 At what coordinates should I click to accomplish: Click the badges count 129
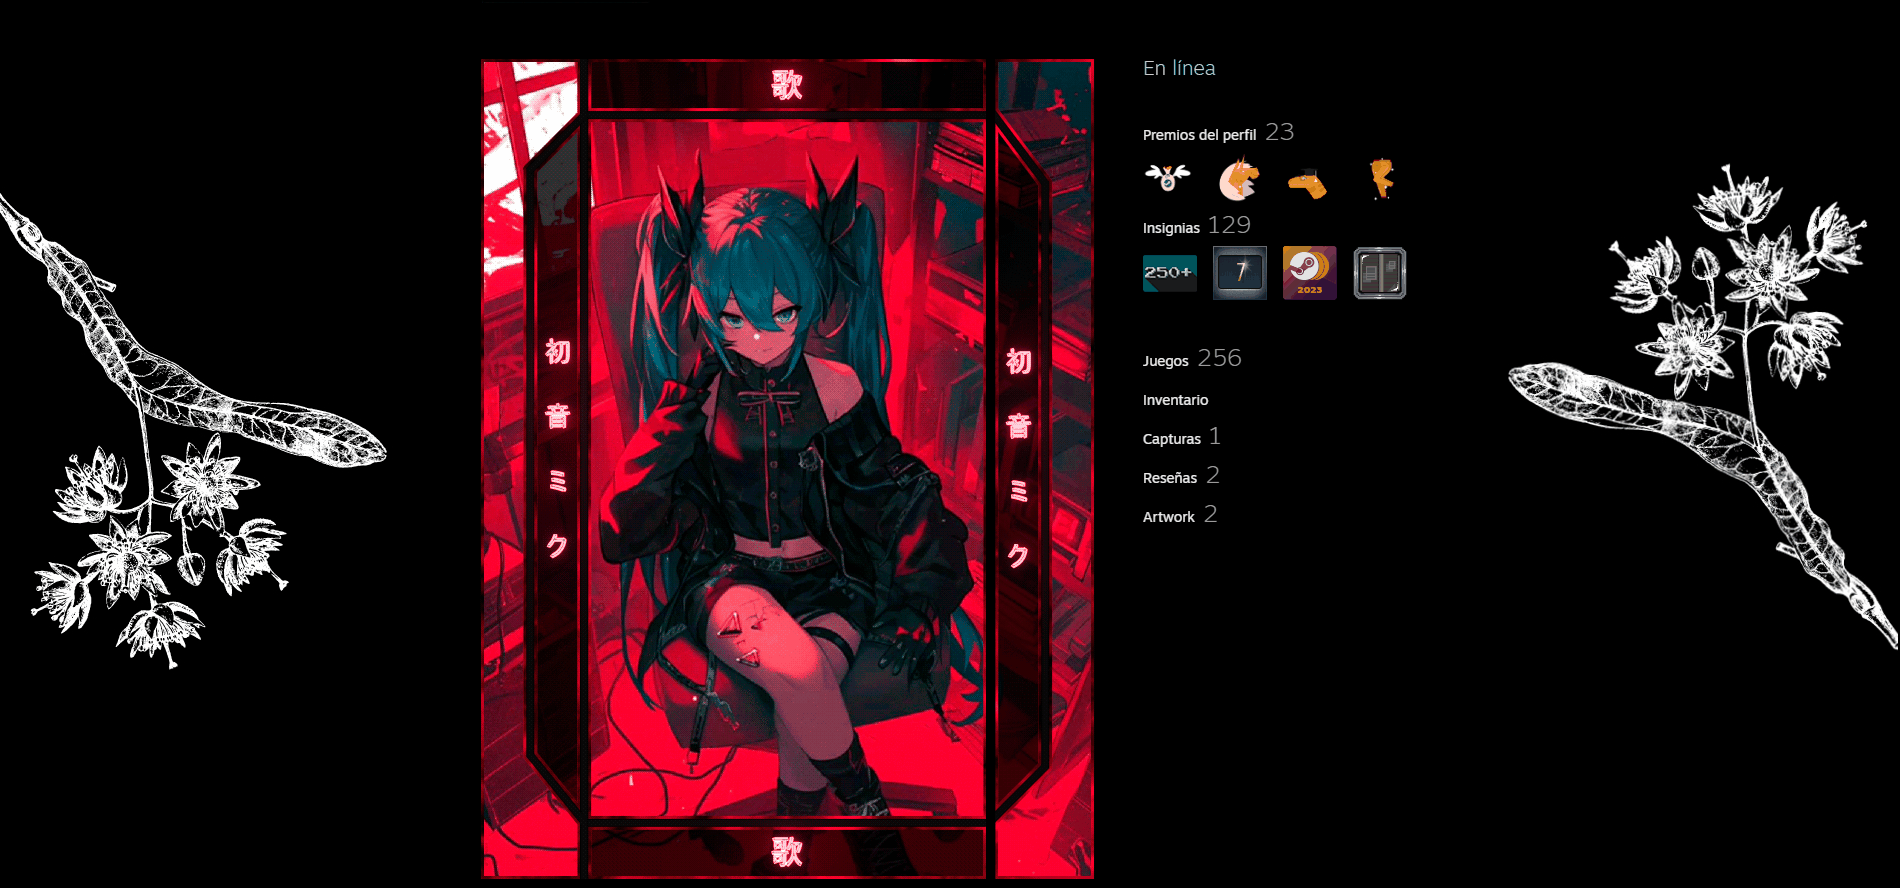pos(1229,225)
